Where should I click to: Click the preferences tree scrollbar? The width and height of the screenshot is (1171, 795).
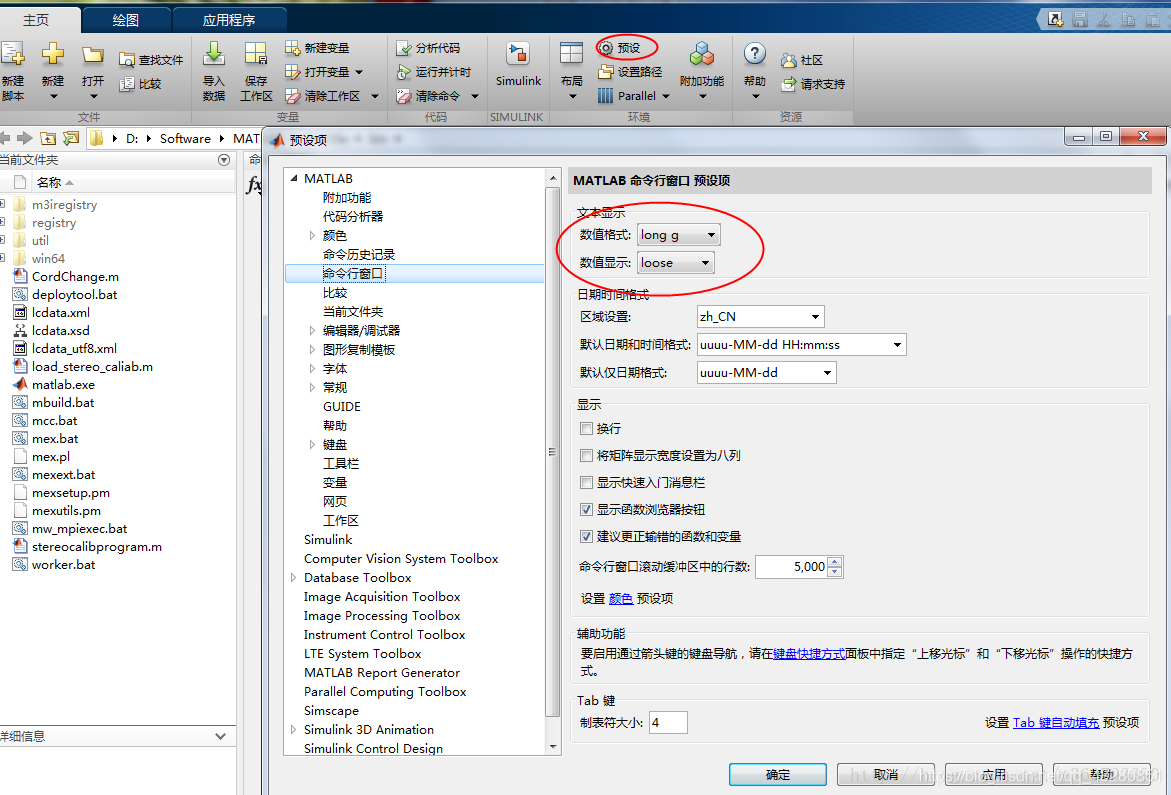pos(553,452)
